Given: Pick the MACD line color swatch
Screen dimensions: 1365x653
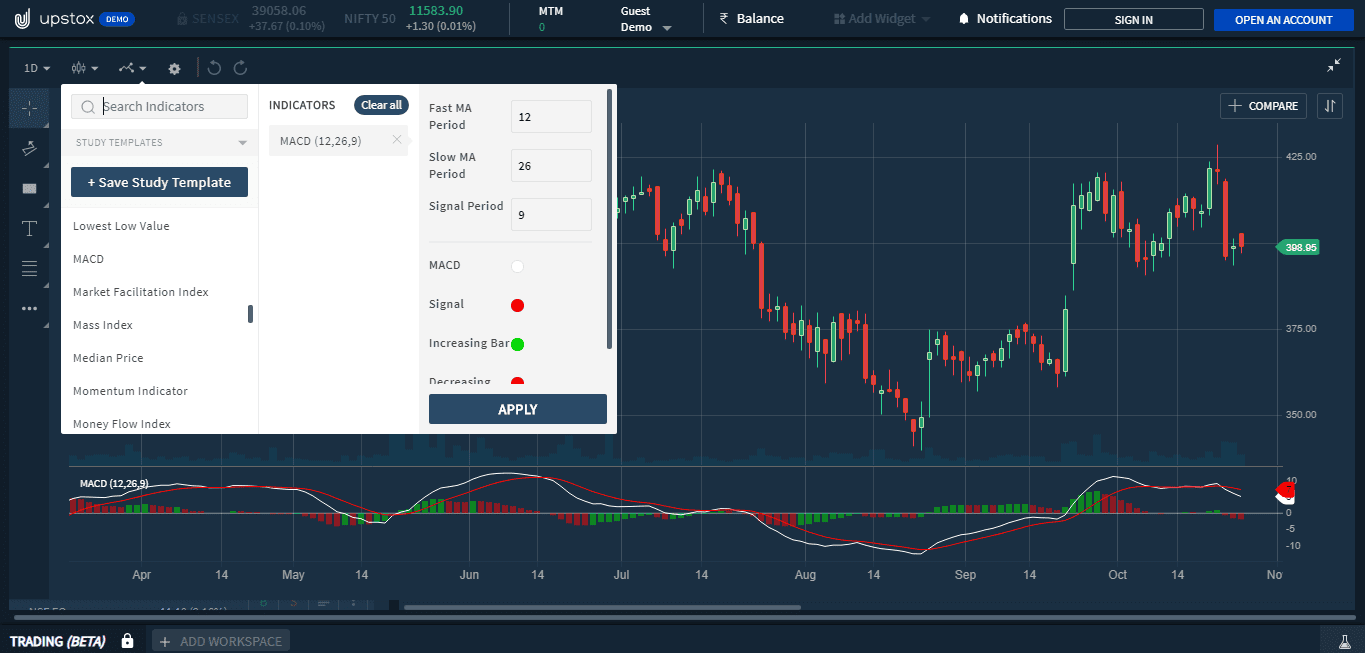Looking at the screenshot, I should coord(517,266).
